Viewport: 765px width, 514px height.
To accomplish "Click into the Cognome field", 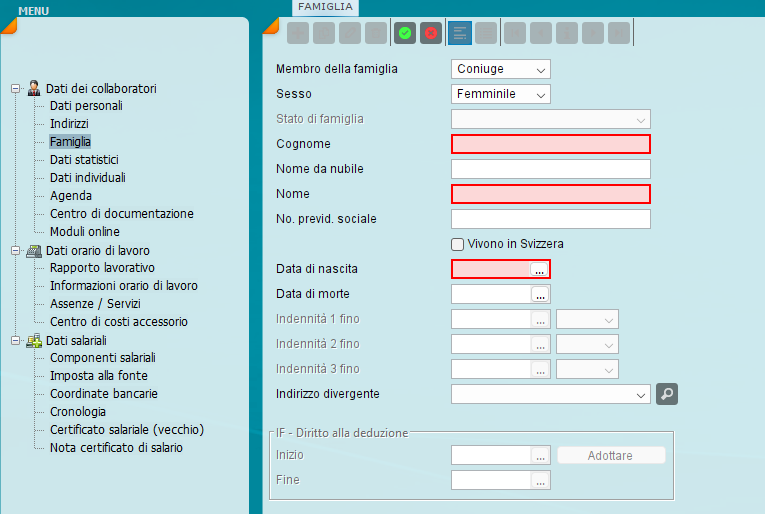I will tap(551, 144).
